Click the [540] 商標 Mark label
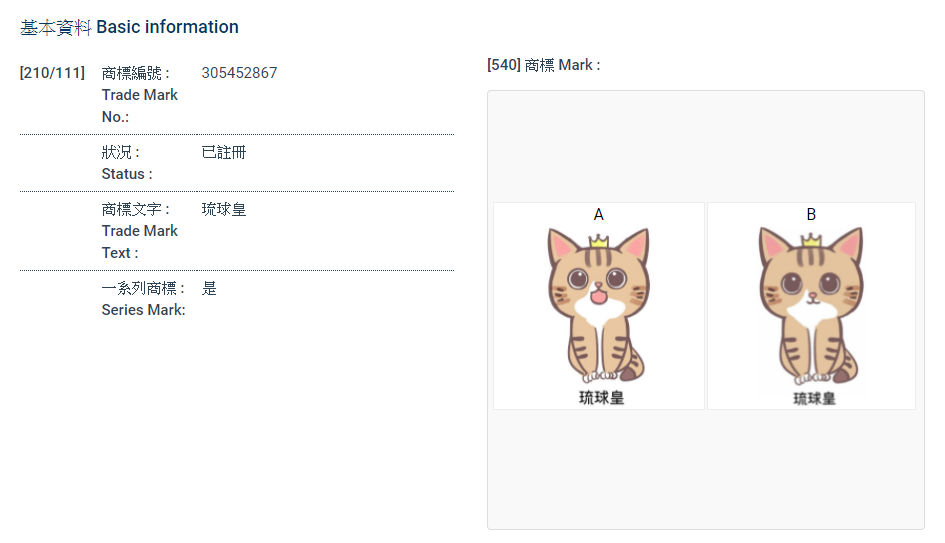 543,65
